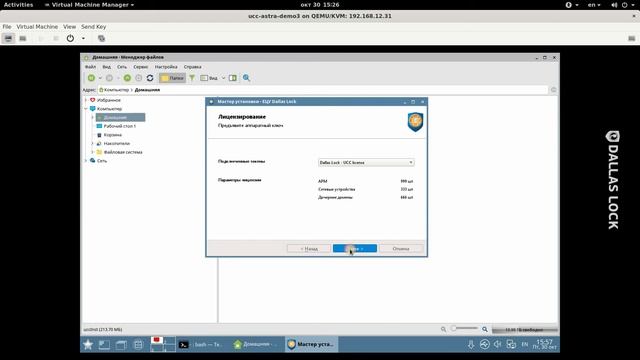
Task: Click the green filter funnel icon
Action: pos(192,78)
